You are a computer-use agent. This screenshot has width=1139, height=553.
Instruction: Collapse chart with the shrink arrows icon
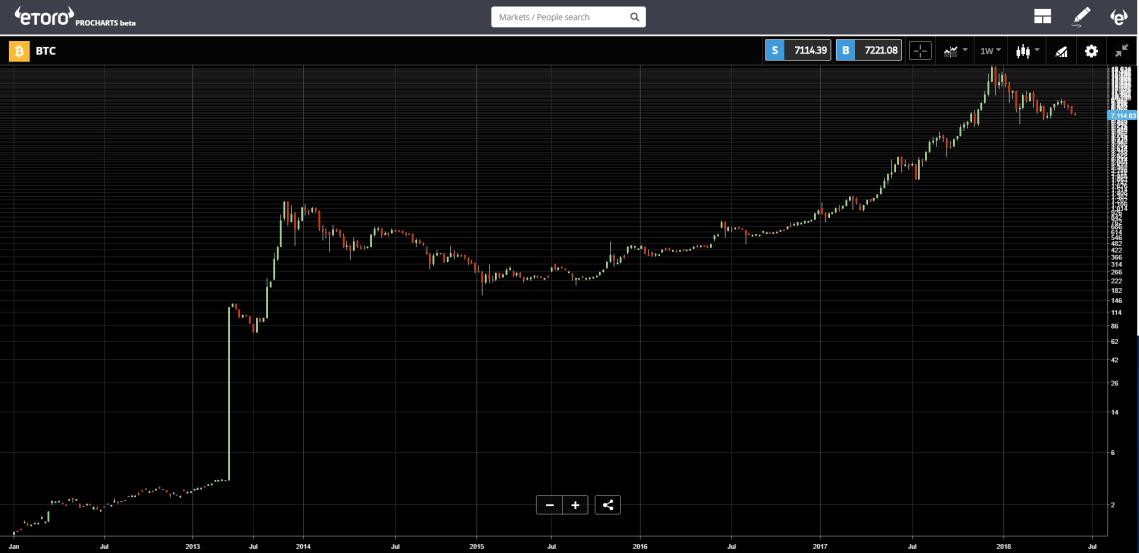pos(1121,51)
